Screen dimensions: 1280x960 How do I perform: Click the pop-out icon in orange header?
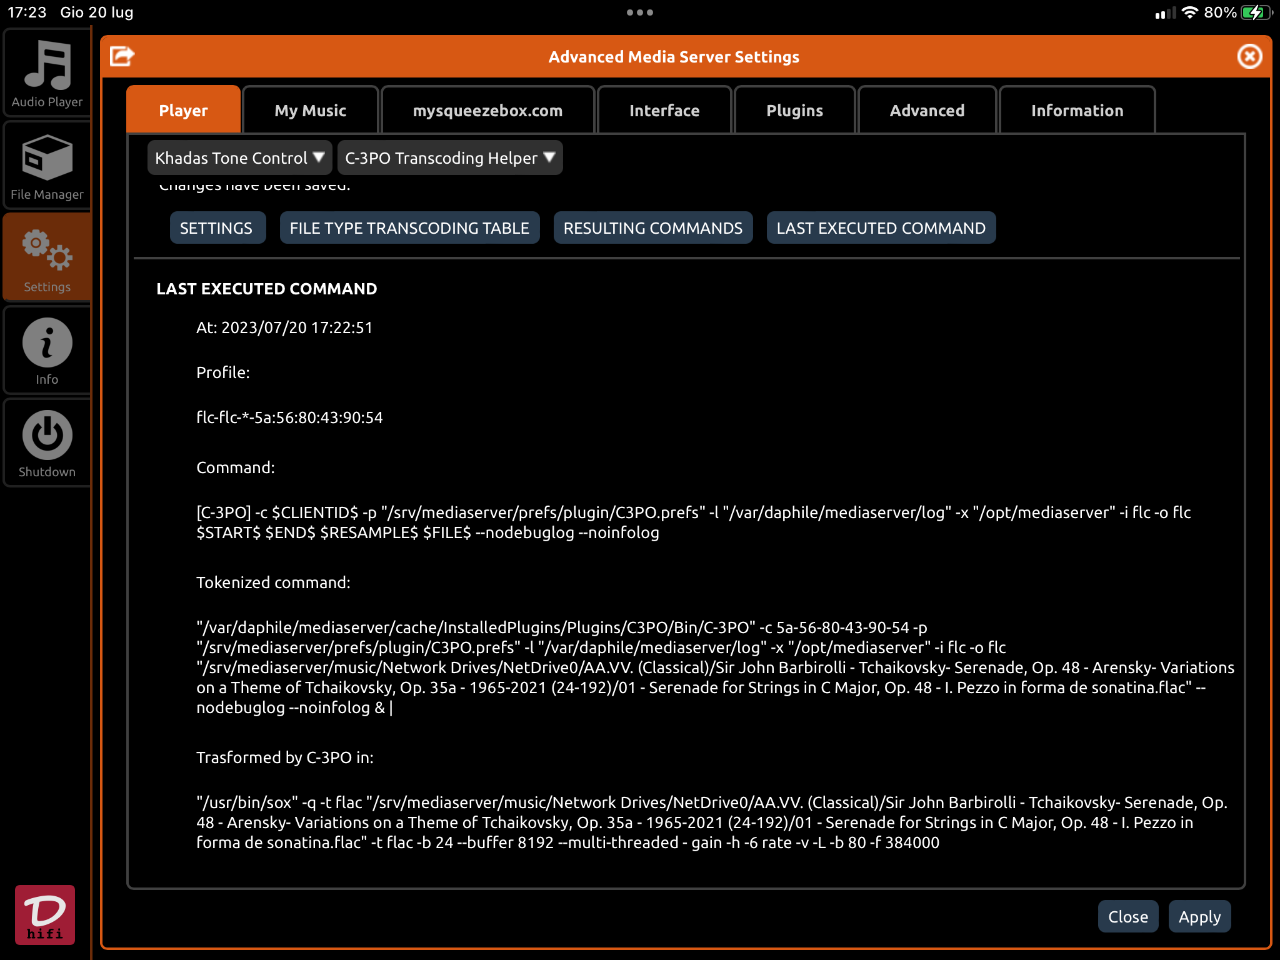[x=122, y=56]
